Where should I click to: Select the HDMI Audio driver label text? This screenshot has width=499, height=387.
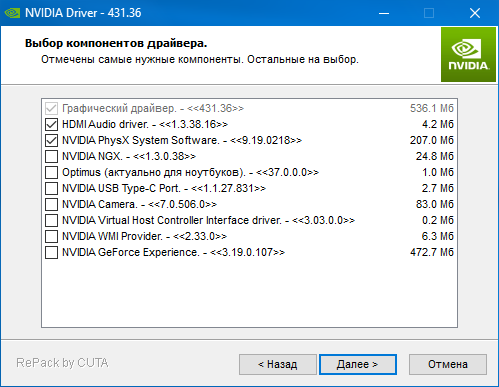point(145,124)
